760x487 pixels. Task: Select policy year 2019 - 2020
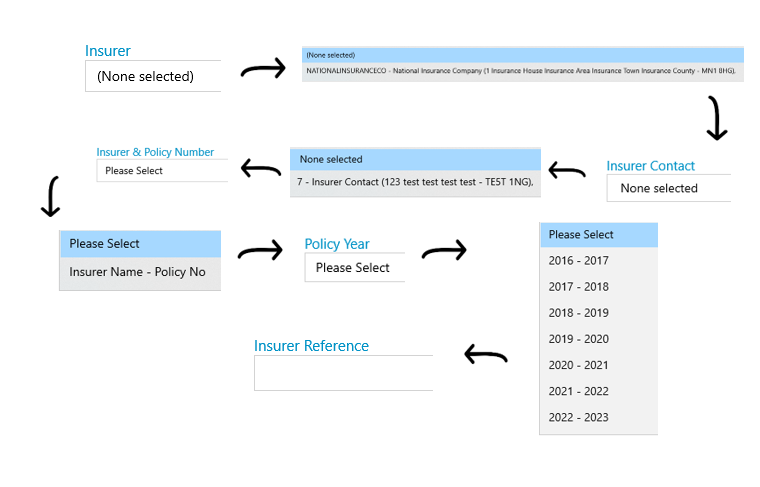click(599, 339)
